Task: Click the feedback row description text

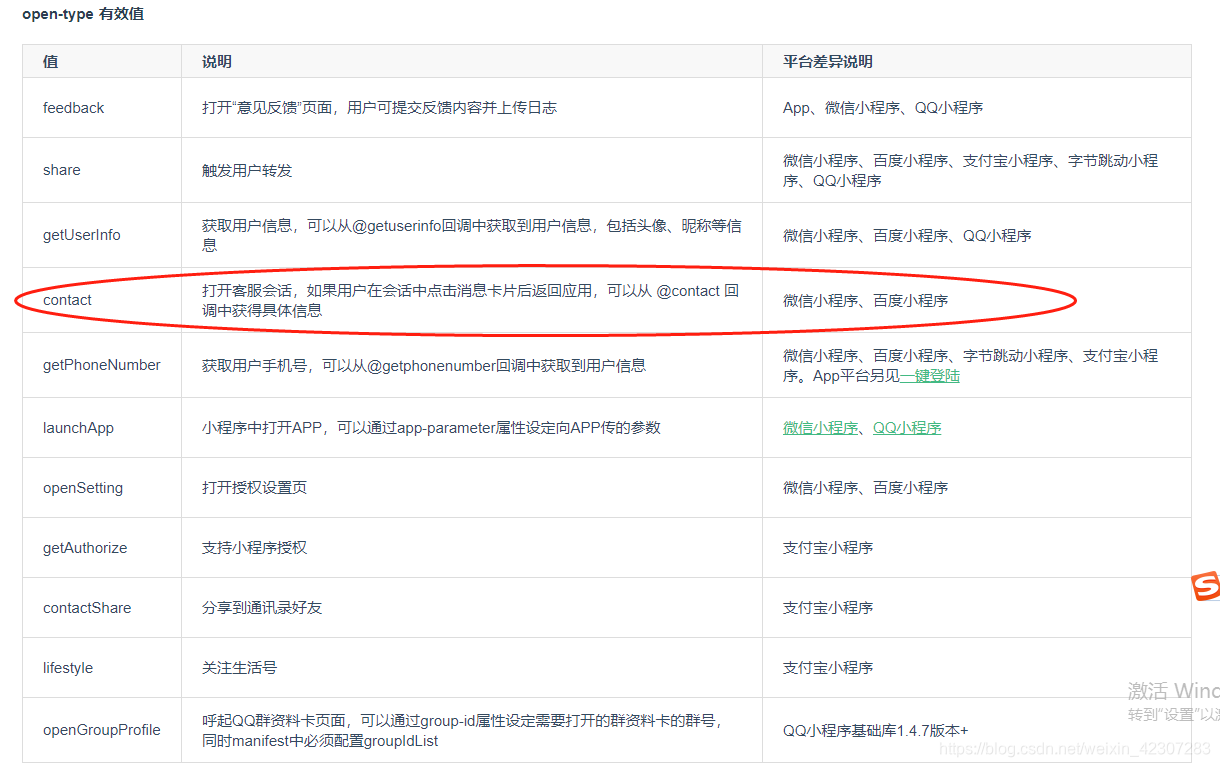Action: 379,108
